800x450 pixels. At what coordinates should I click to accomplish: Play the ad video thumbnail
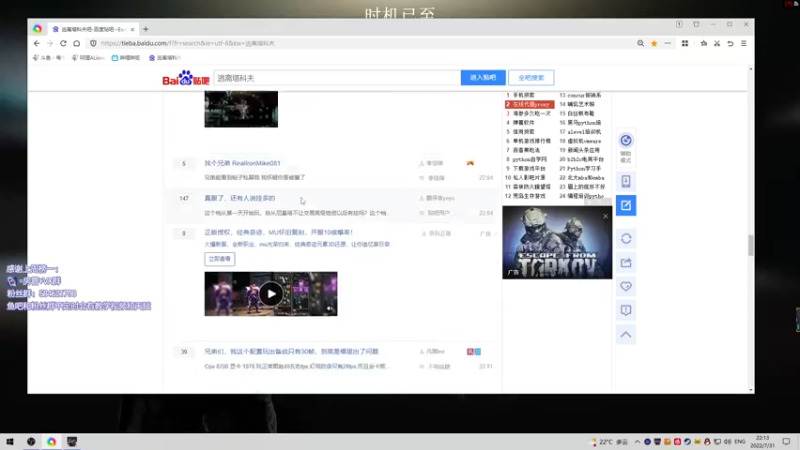271,294
